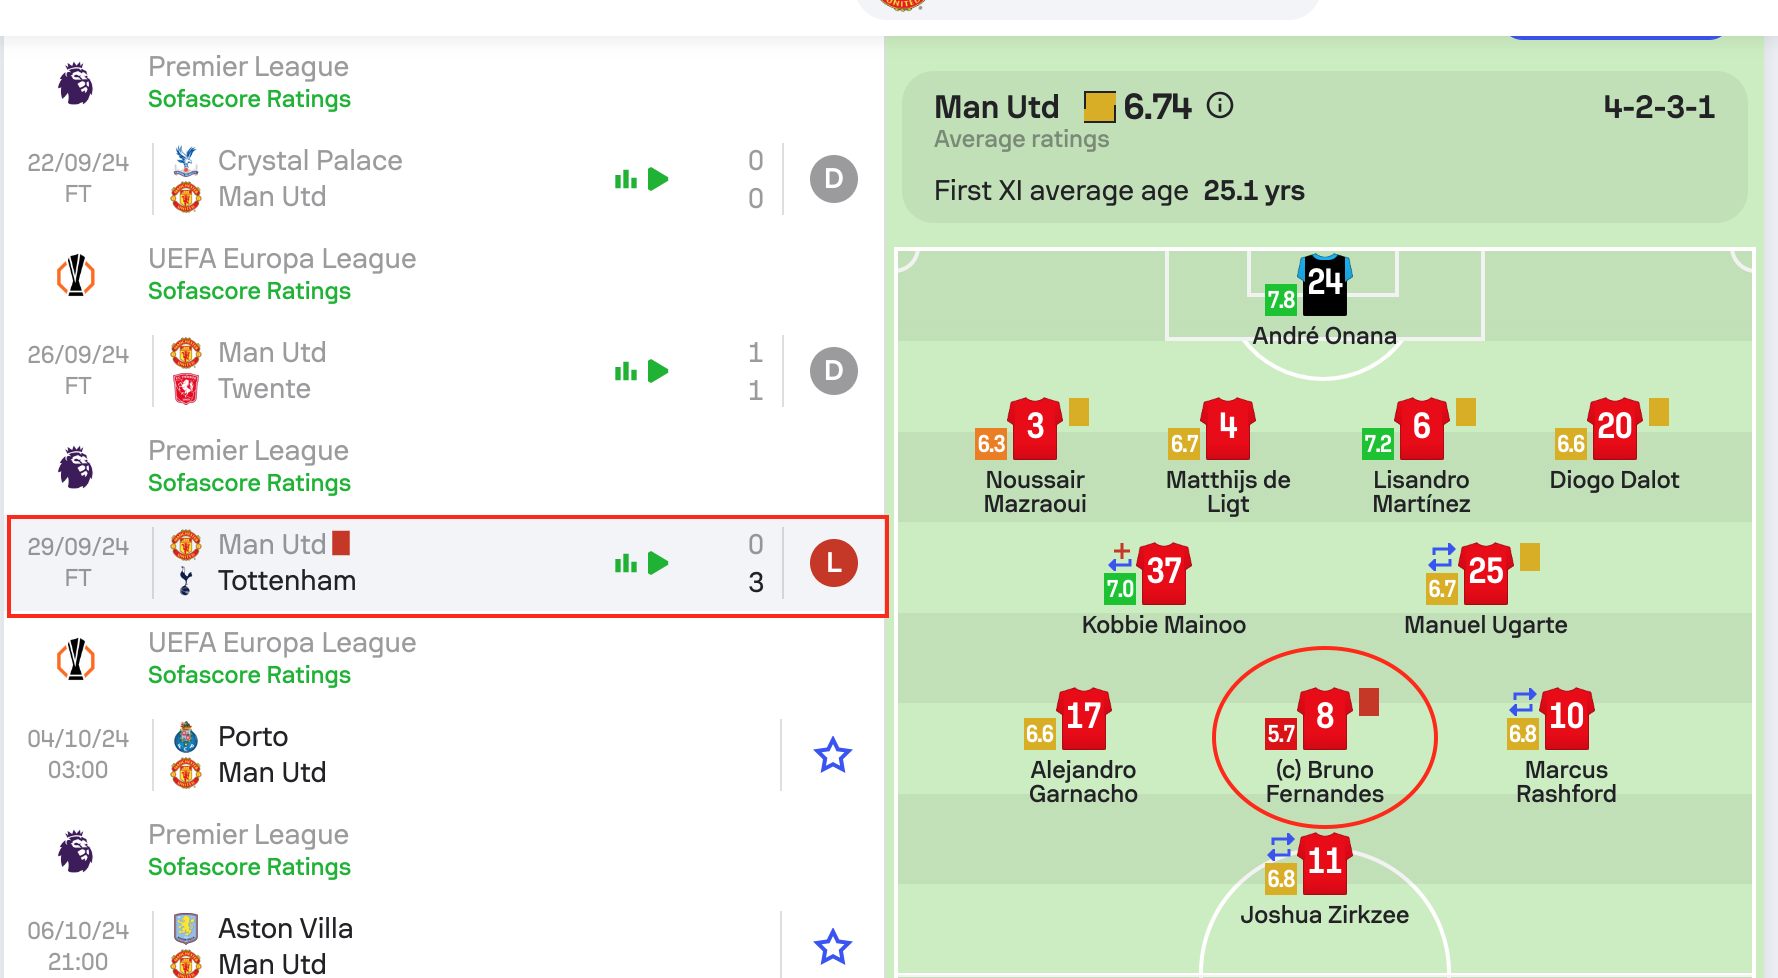Click Lisandro Martínez's 7.2 rating badge

coord(1378,444)
